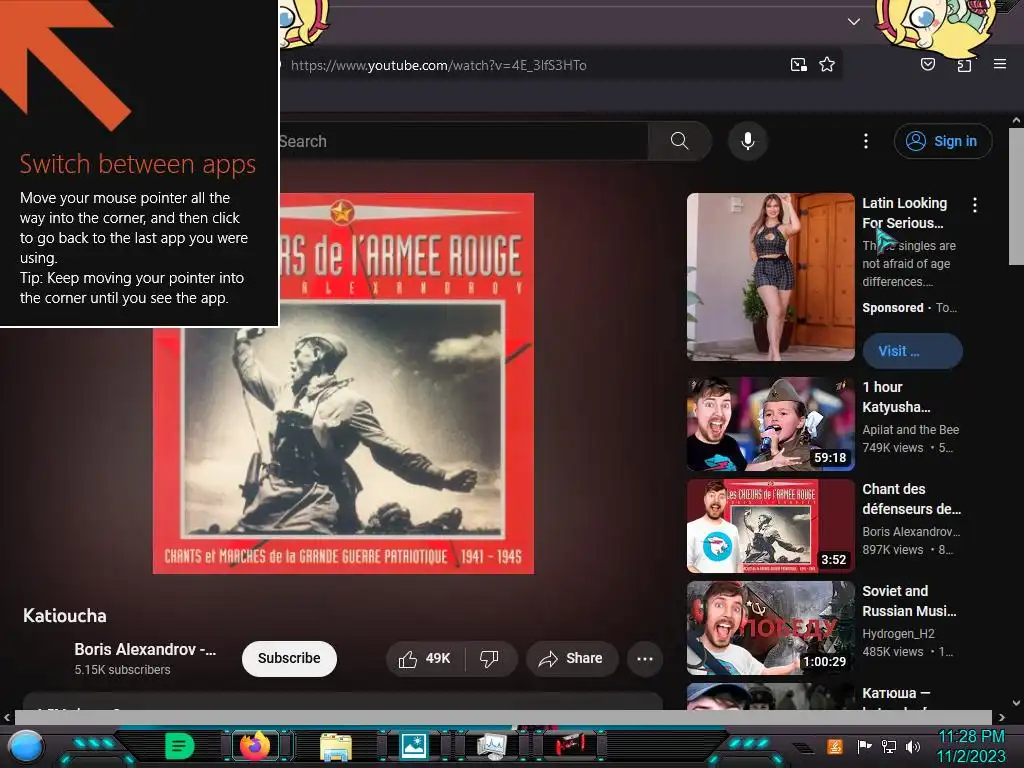Start voice search with the microphone icon

pyautogui.click(x=748, y=141)
